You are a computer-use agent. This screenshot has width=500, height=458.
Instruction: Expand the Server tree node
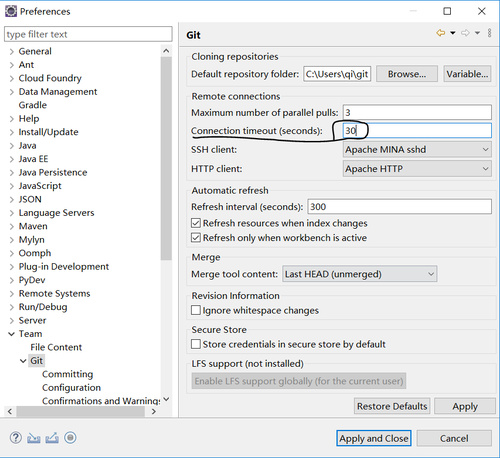(12, 321)
